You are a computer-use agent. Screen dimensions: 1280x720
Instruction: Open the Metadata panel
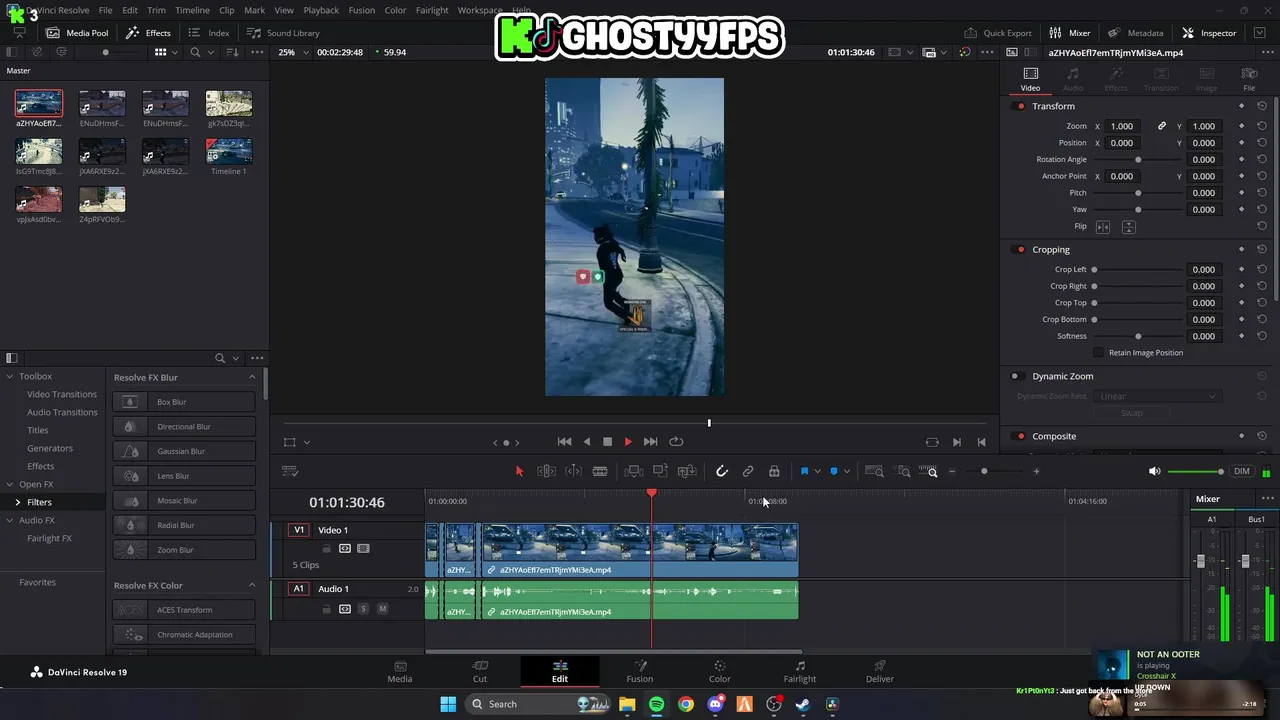pyautogui.click(x=1136, y=33)
